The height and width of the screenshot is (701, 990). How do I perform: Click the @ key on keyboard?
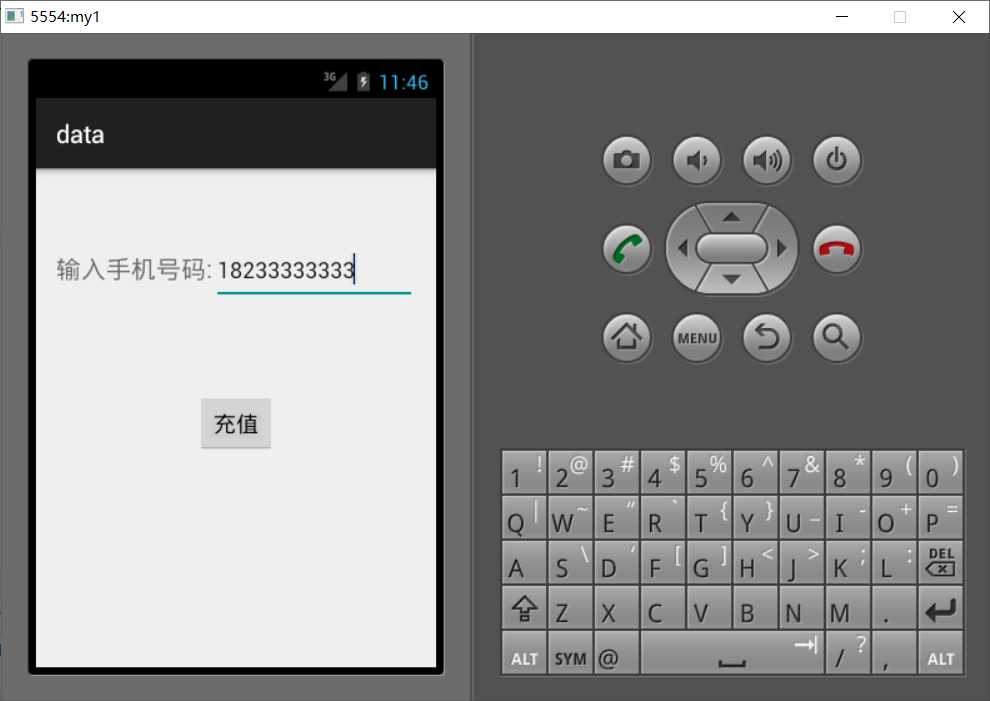pos(616,653)
